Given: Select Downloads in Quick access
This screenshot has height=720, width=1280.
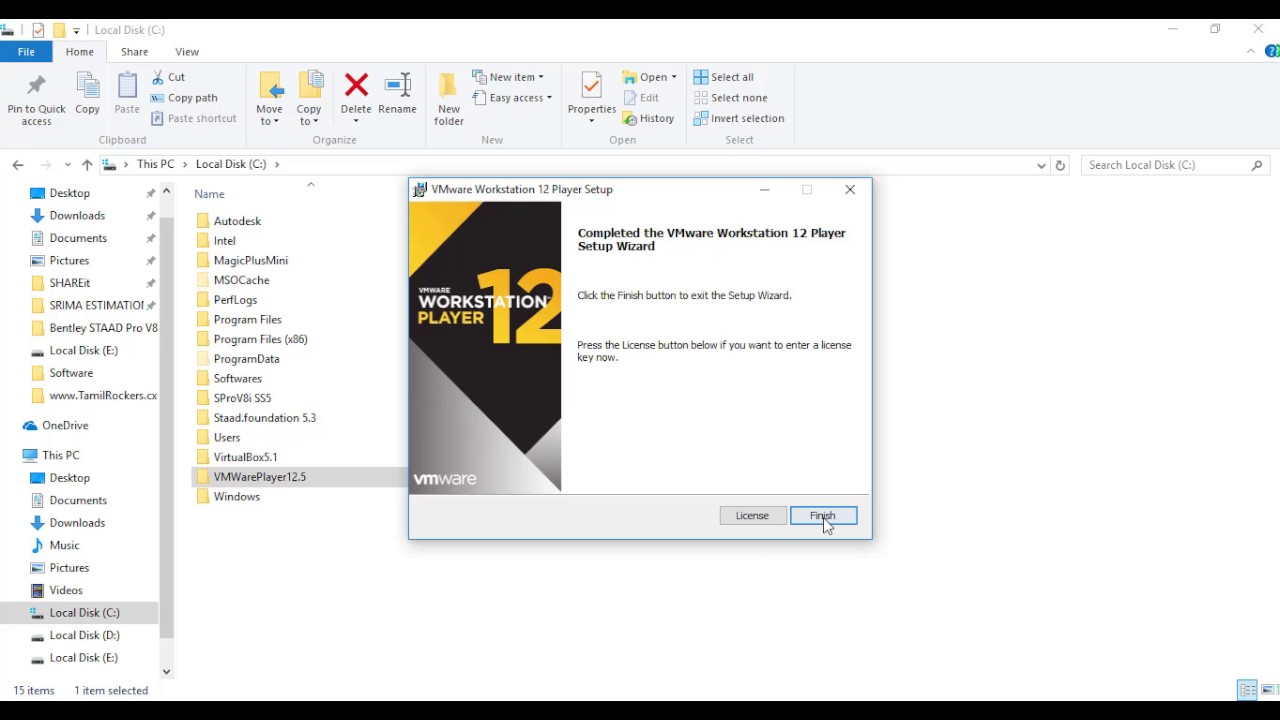Looking at the screenshot, I should 77,216.
